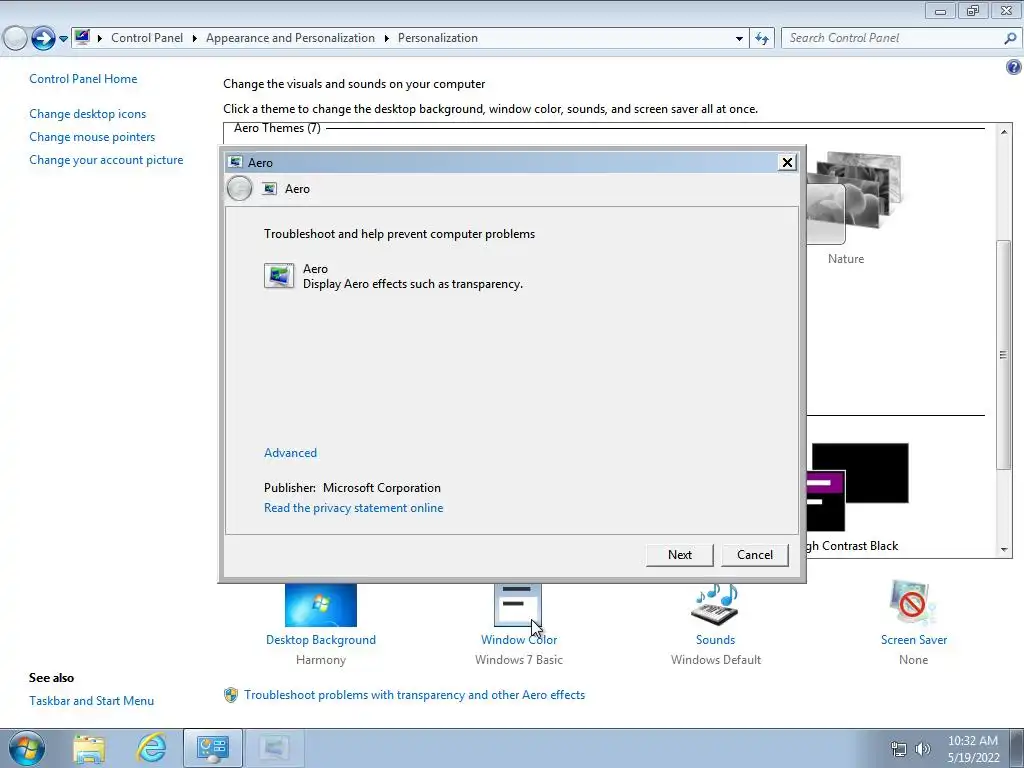Open Change your account picture

(106, 160)
